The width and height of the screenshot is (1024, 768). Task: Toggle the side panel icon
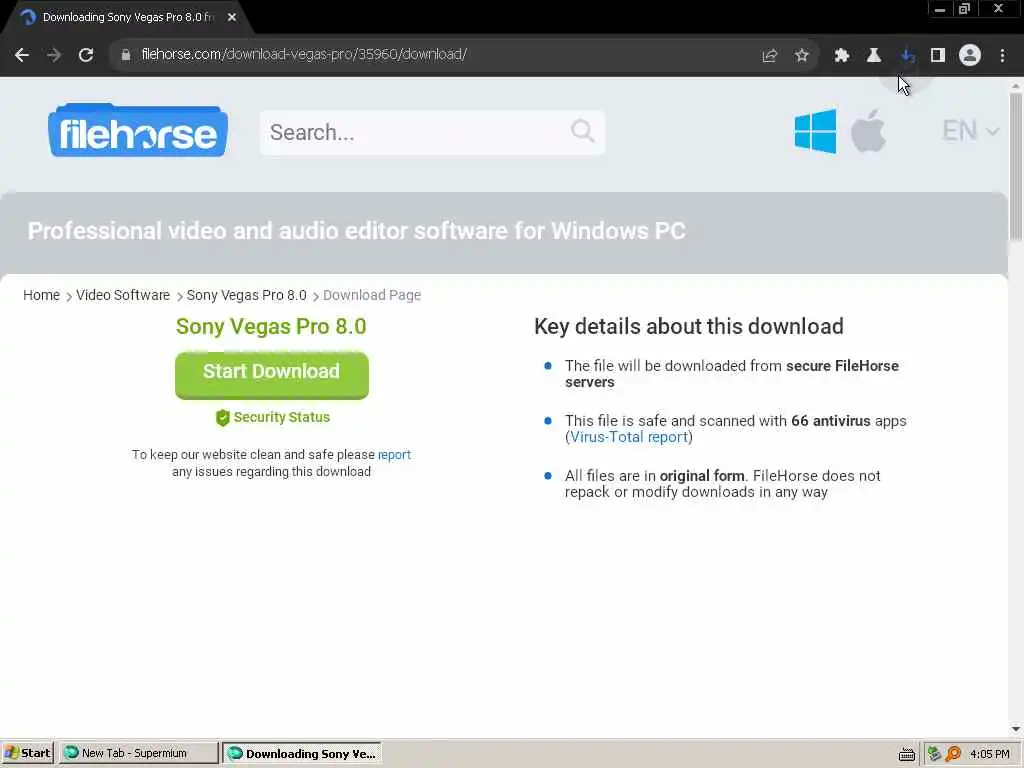938,56
